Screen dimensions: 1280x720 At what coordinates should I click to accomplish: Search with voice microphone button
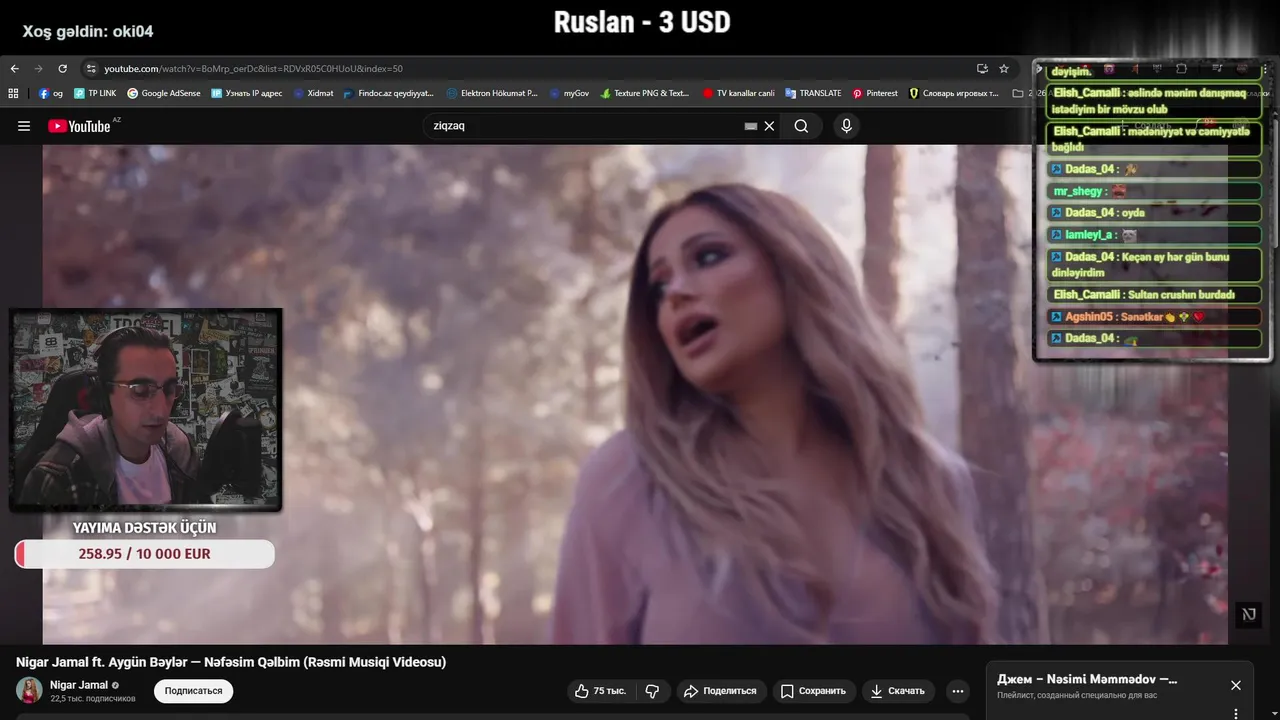point(846,126)
